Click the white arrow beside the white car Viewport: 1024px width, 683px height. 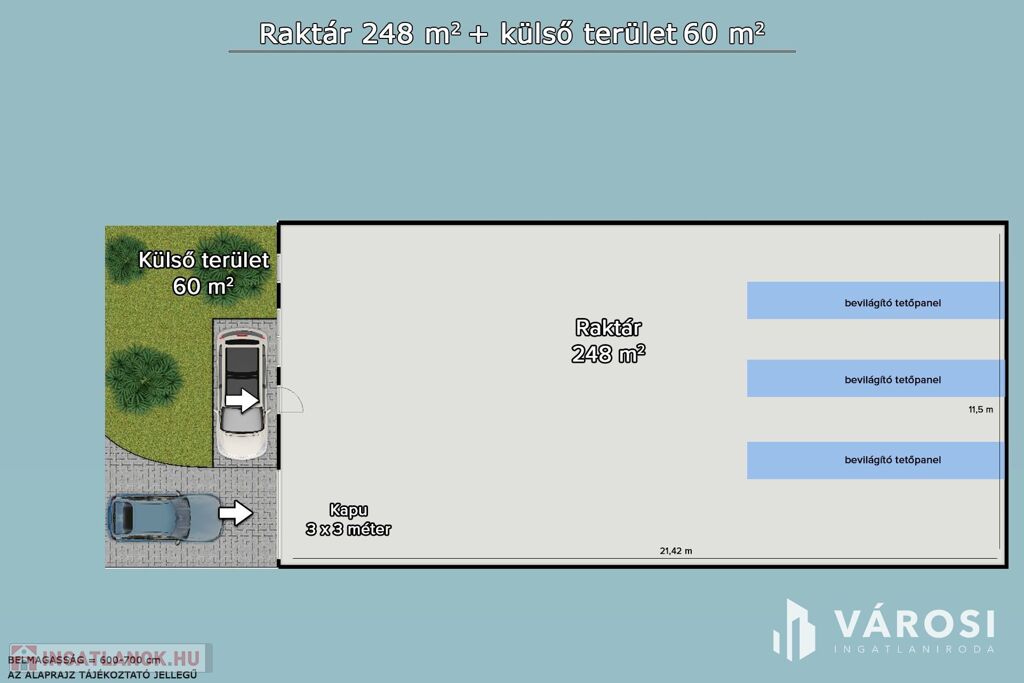pos(241,401)
